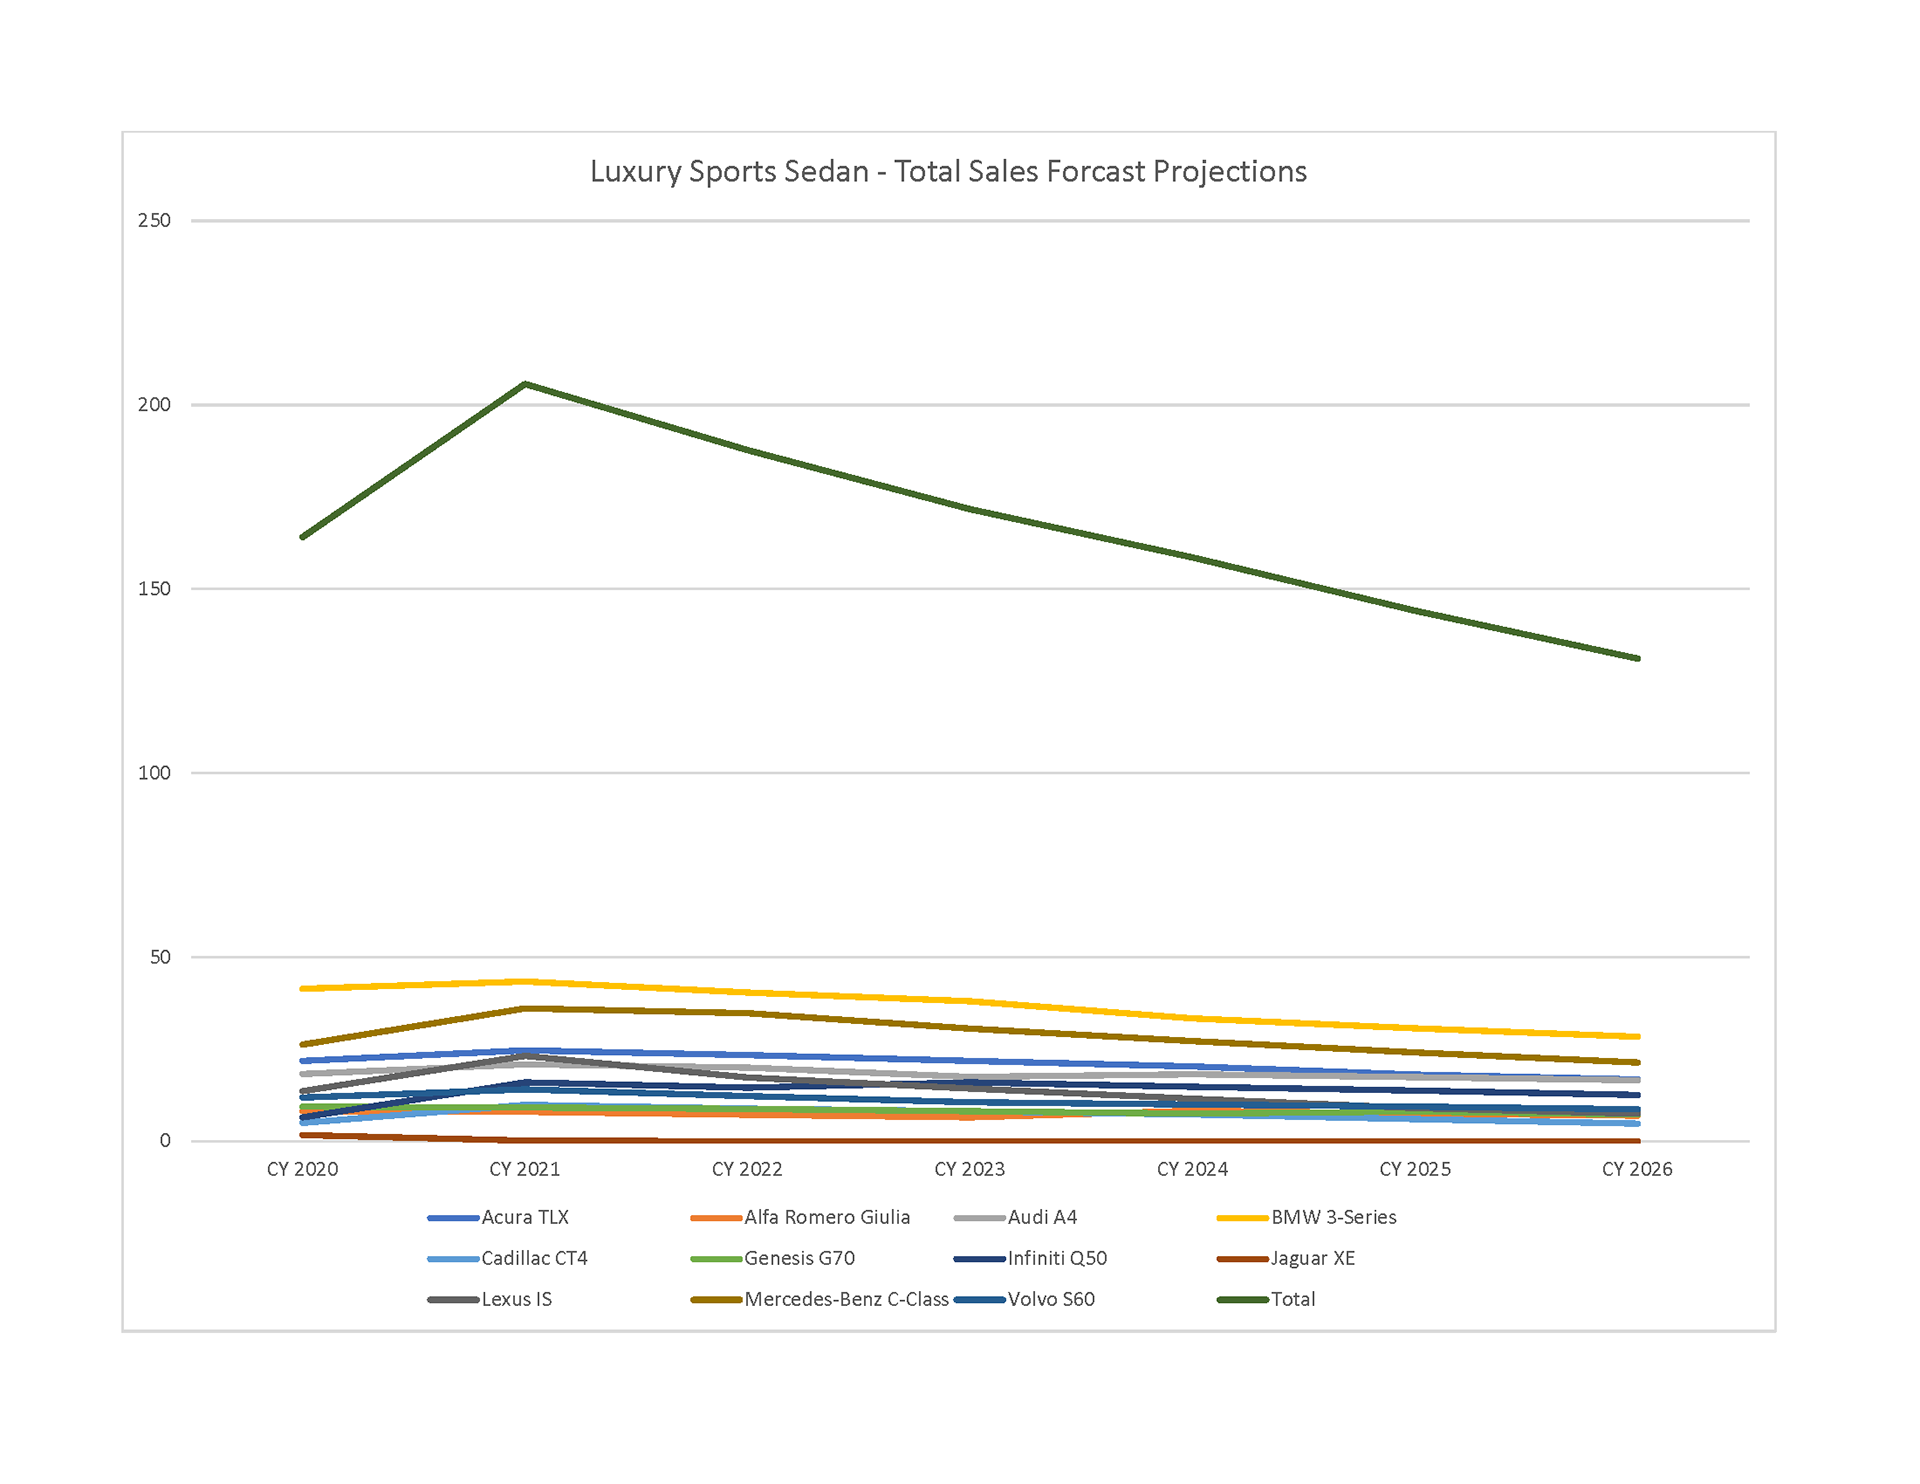
Task: Click the 100 y-axis value label
Action: point(154,773)
